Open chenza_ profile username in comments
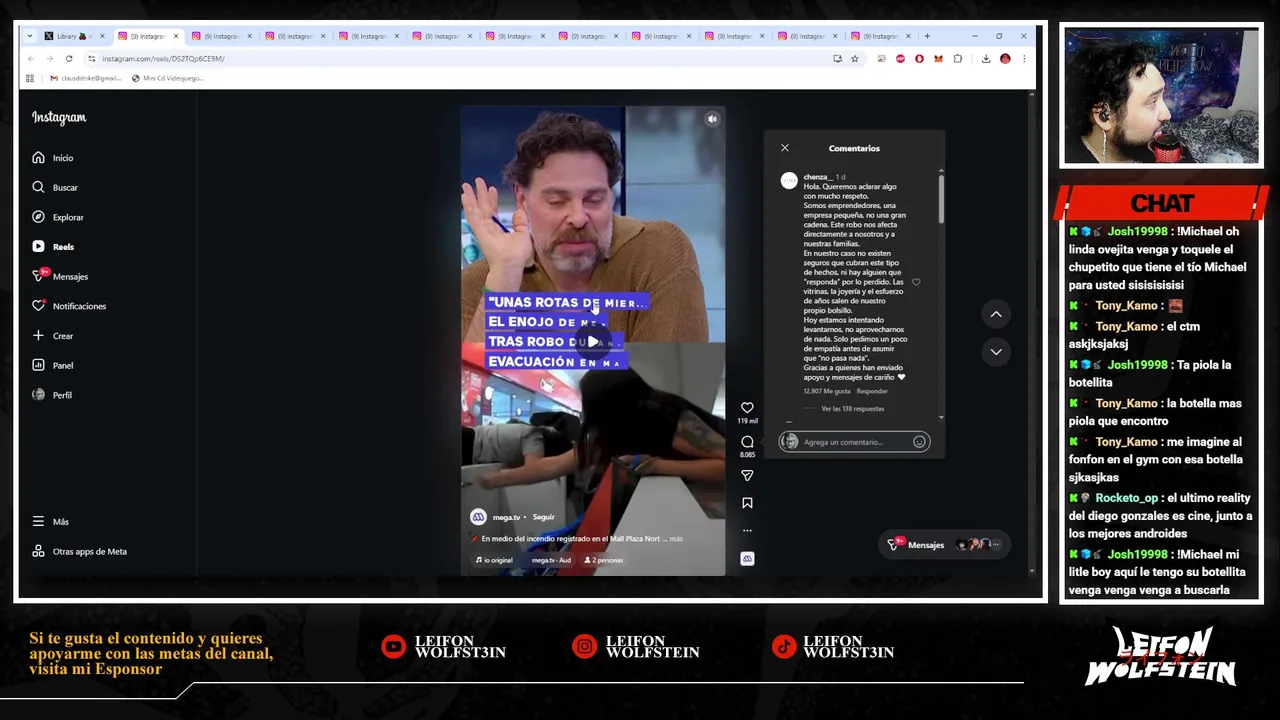Image resolution: width=1280 pixels, height=720 pixels. click(x=818, y=177)
